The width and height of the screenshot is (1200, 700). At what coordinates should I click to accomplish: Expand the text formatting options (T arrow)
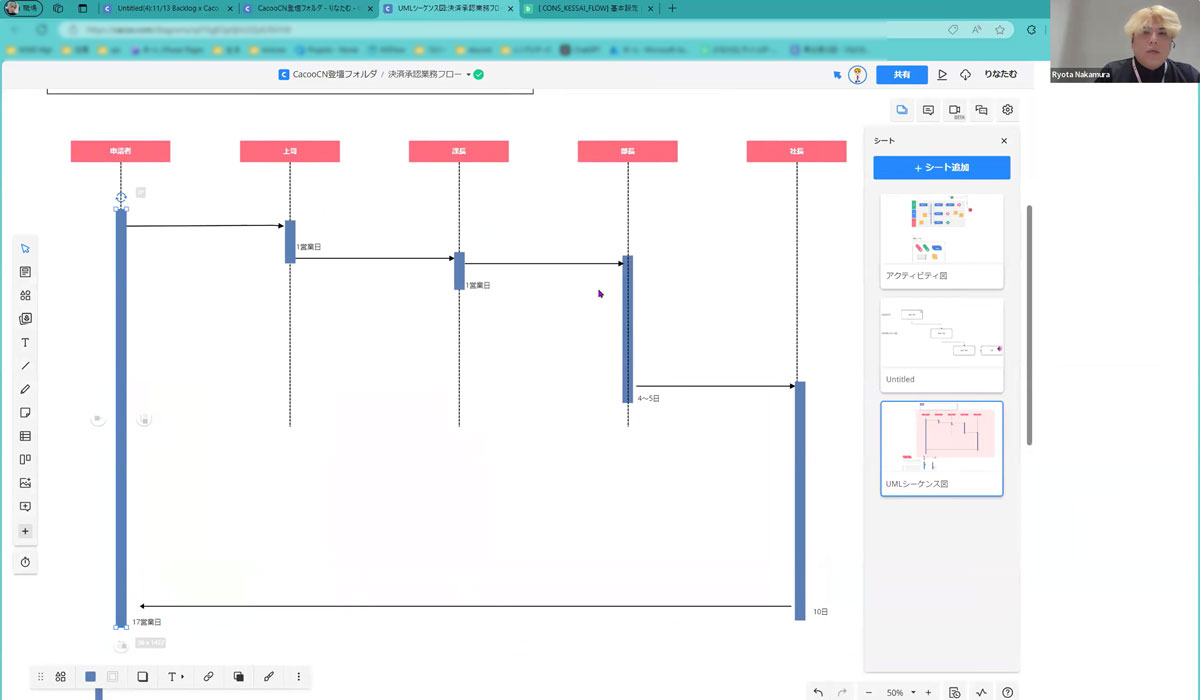point(175,677)
